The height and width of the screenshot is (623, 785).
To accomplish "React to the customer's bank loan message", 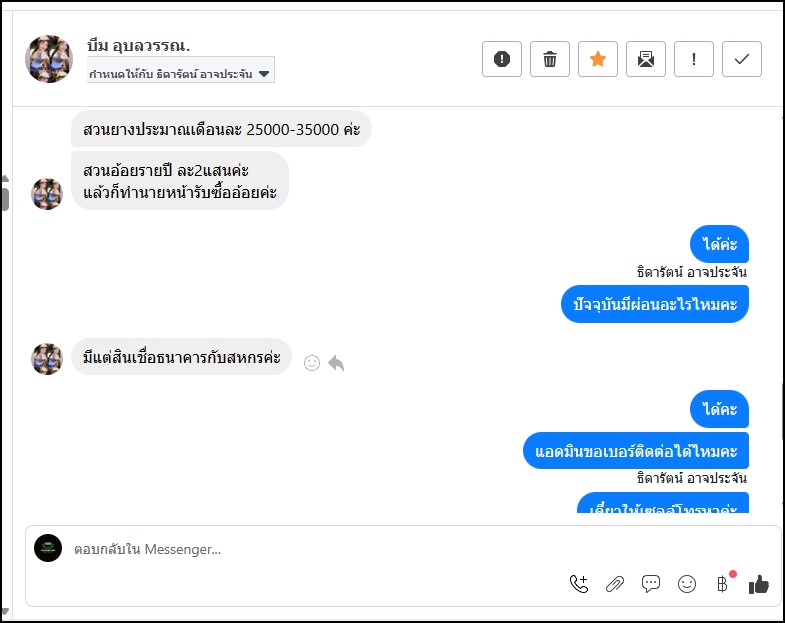I will [311, 363].
